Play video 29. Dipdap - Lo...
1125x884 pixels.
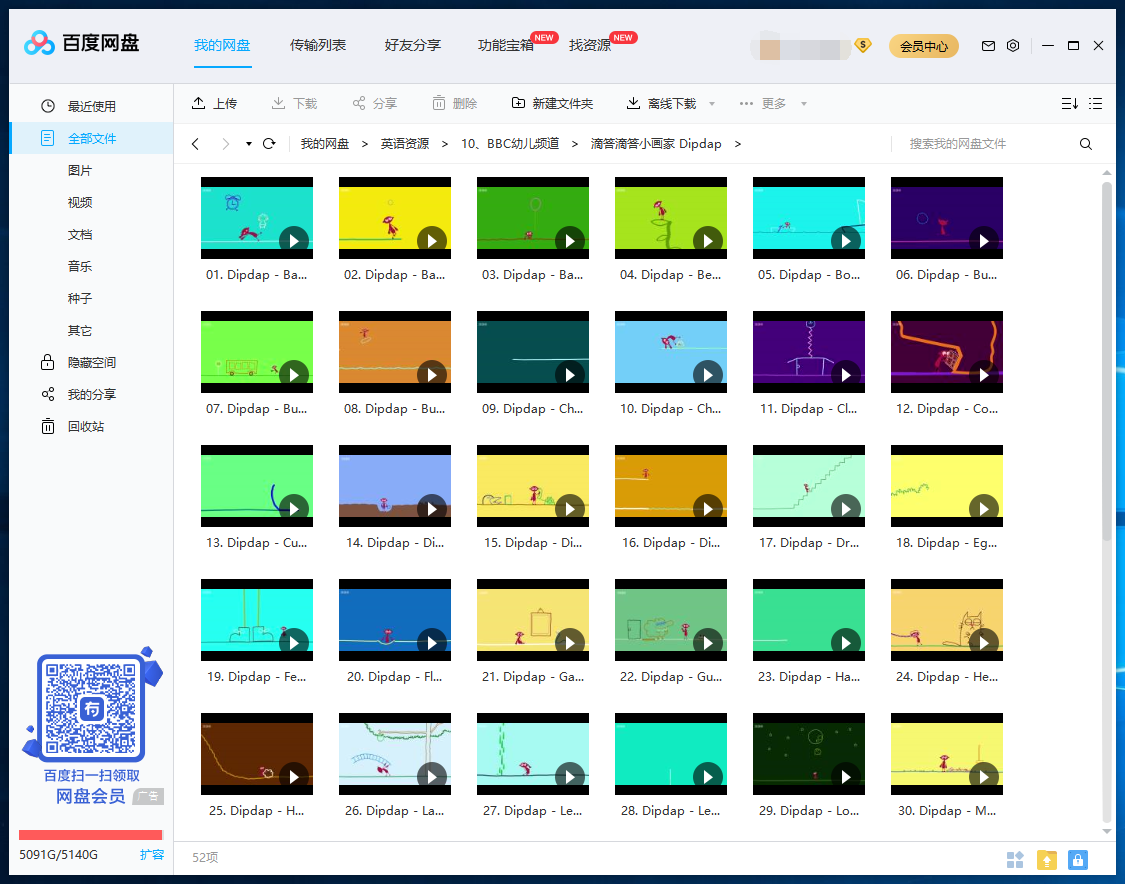coord(846,776)
